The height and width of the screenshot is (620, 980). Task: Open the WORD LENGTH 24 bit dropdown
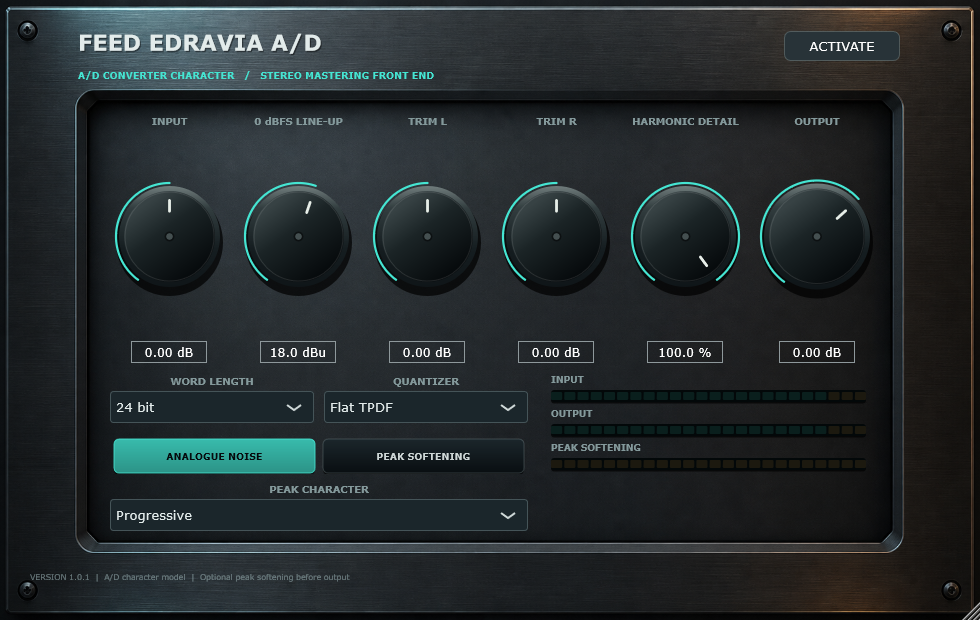pos(212,408)
